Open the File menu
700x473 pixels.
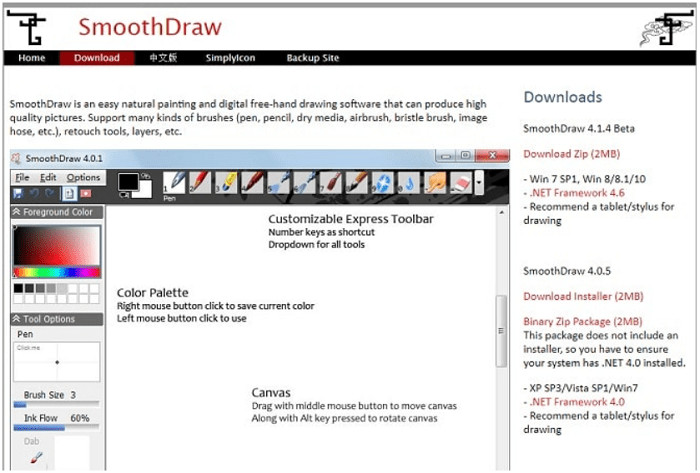22,178
